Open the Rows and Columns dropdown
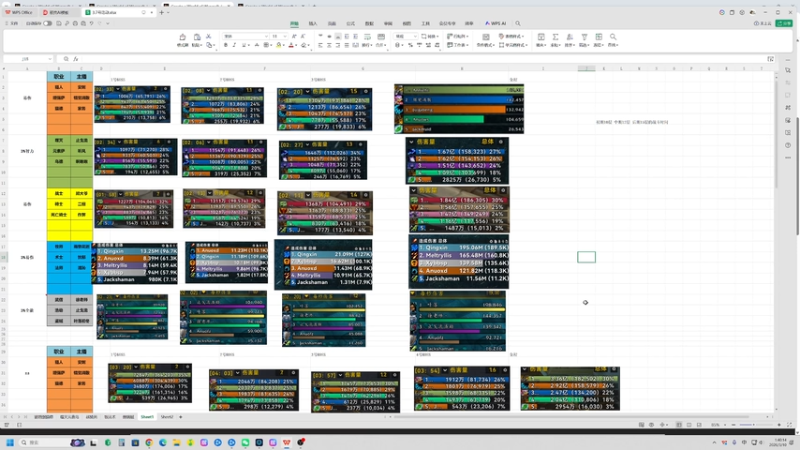 [458, 37]
